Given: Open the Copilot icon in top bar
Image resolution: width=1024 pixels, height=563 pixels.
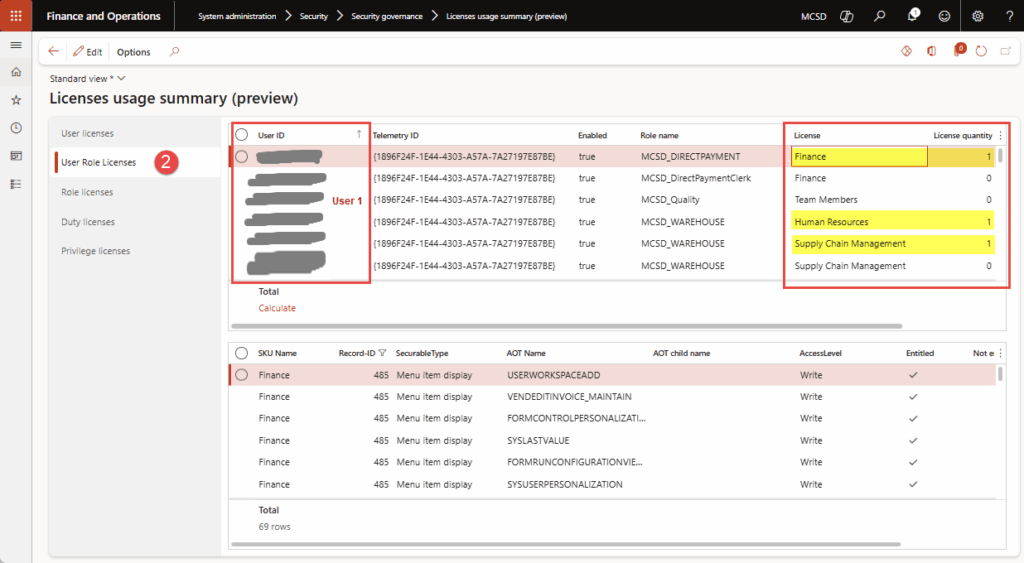Looking at the screenshot, I should click(846, 16).
